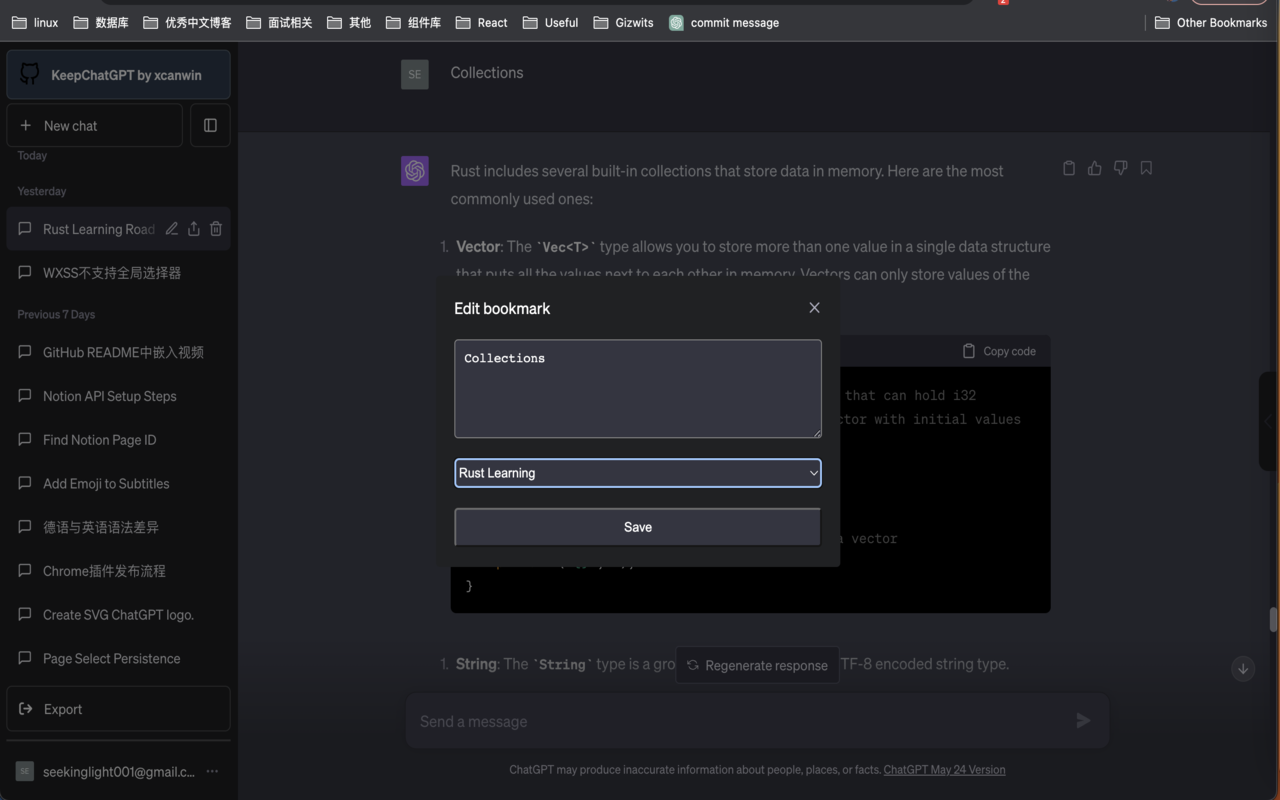Screen dimensions: 1280x800
Task: Open the bookmark folder dropdown showing Rust Learning
Action: pyautogui.click(x=637, y=473)
